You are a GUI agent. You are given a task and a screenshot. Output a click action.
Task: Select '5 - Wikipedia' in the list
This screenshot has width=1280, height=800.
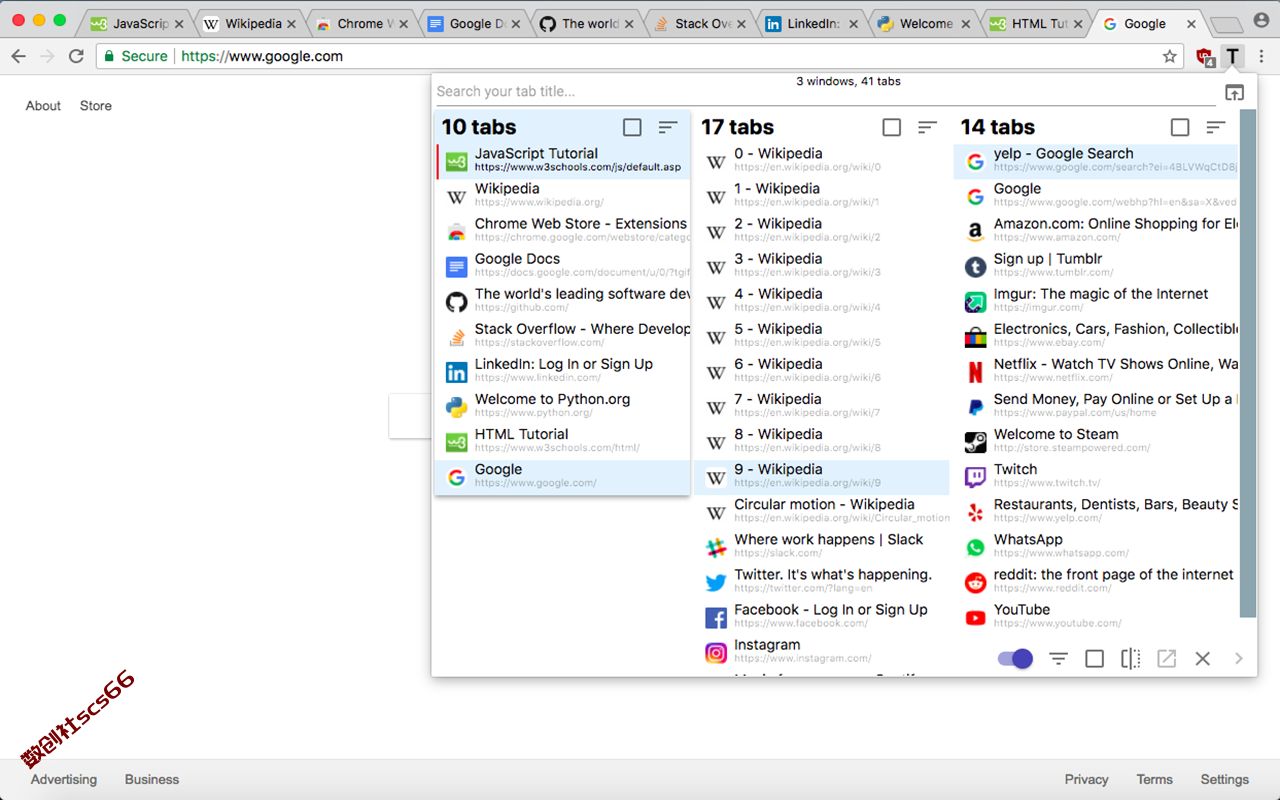822,336
